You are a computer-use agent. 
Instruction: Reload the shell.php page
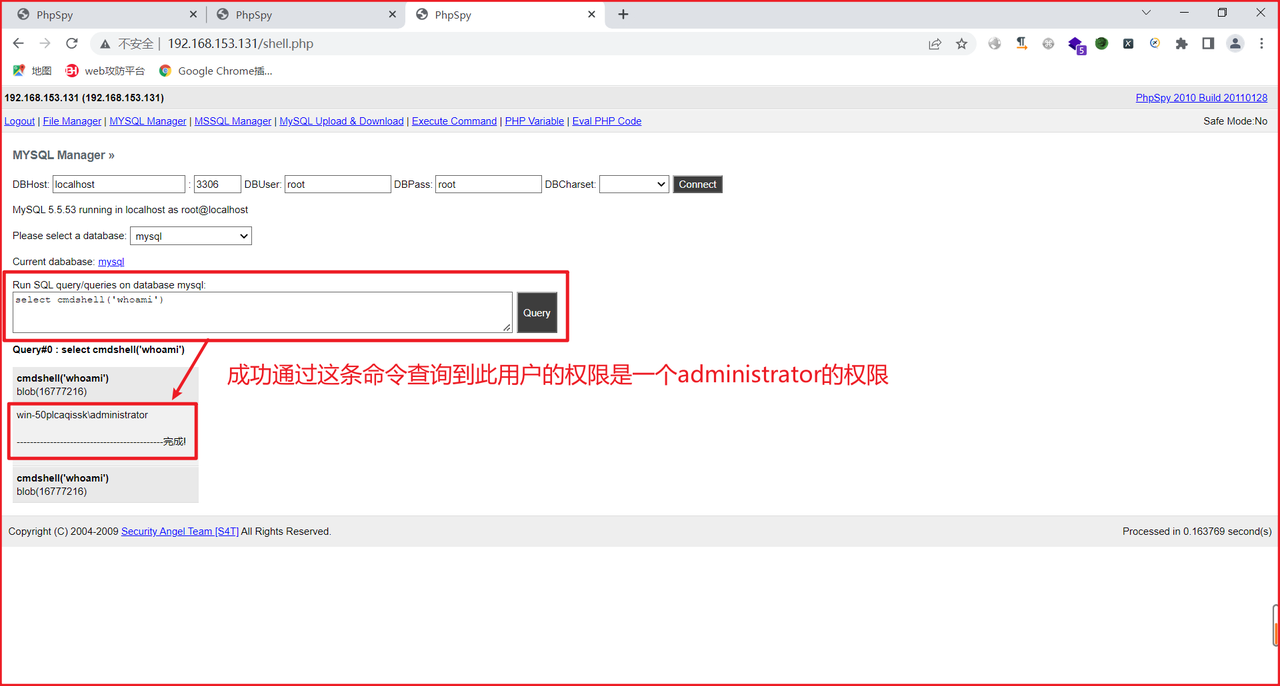click(x=72, y=43)
